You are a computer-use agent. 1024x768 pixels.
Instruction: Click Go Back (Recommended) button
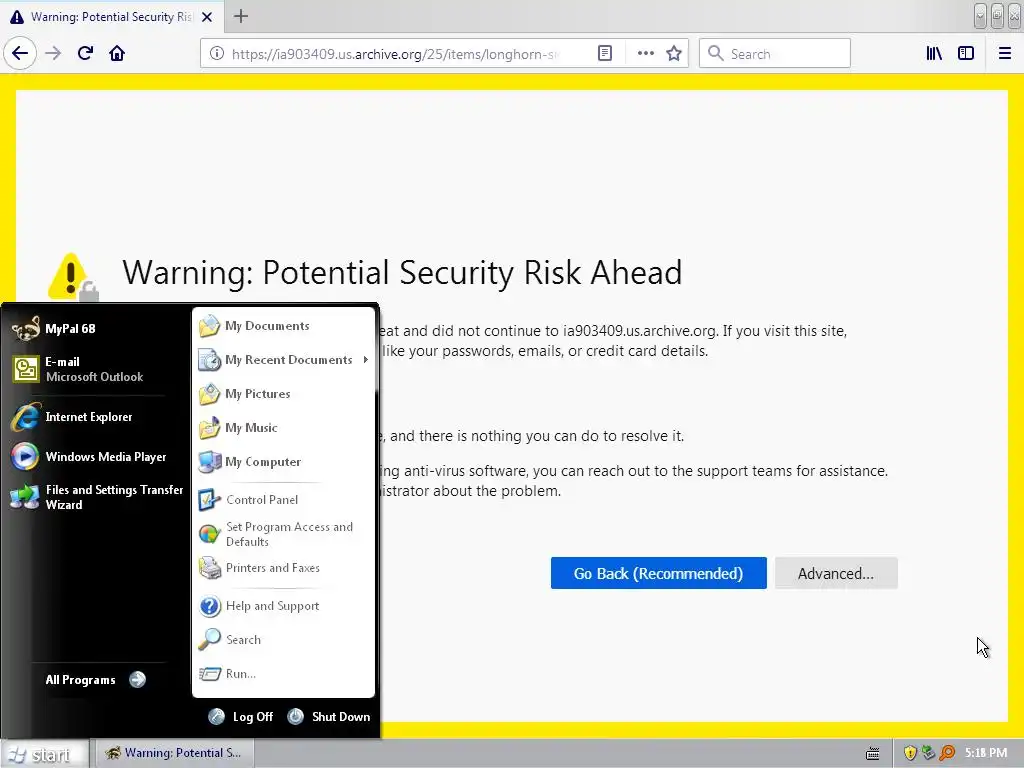[x=658, y=573]
